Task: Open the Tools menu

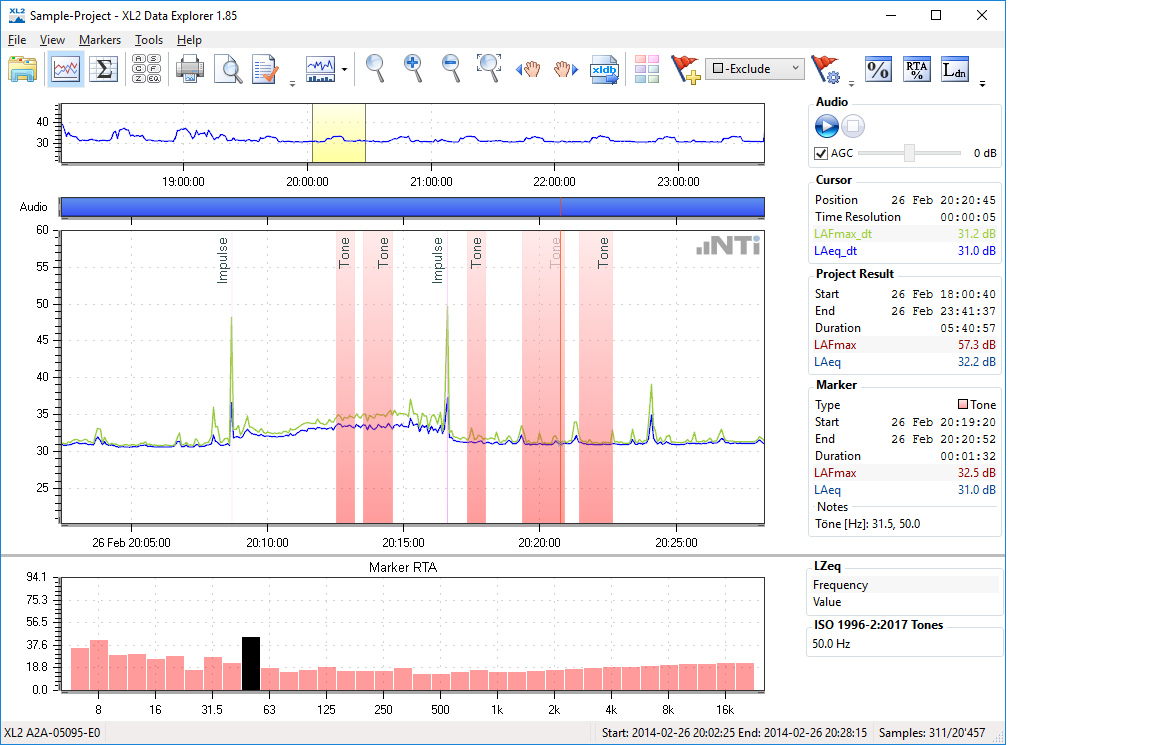Action: point(149,40)
